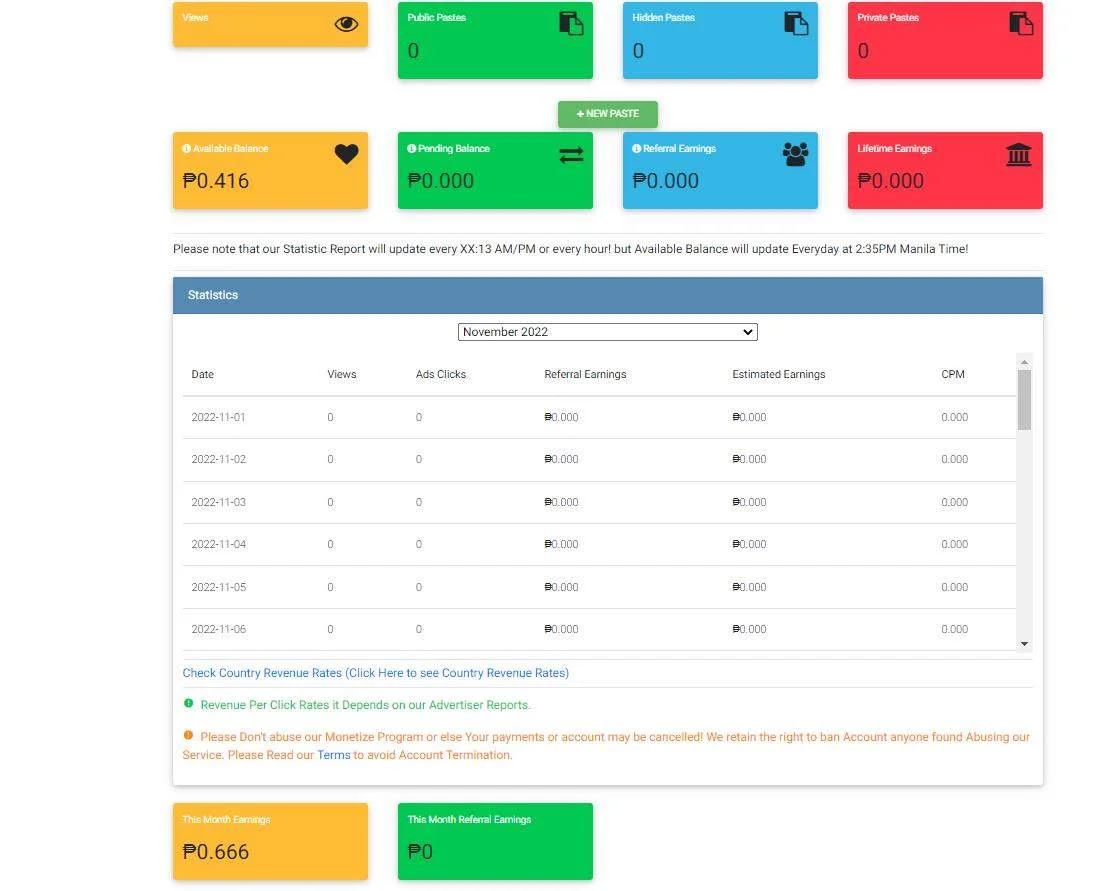Image resolution: width=1112 pixels, height=891 pixels.
Task: Click the paste icon on Hidden Pastes card
Action: point(796,23)
